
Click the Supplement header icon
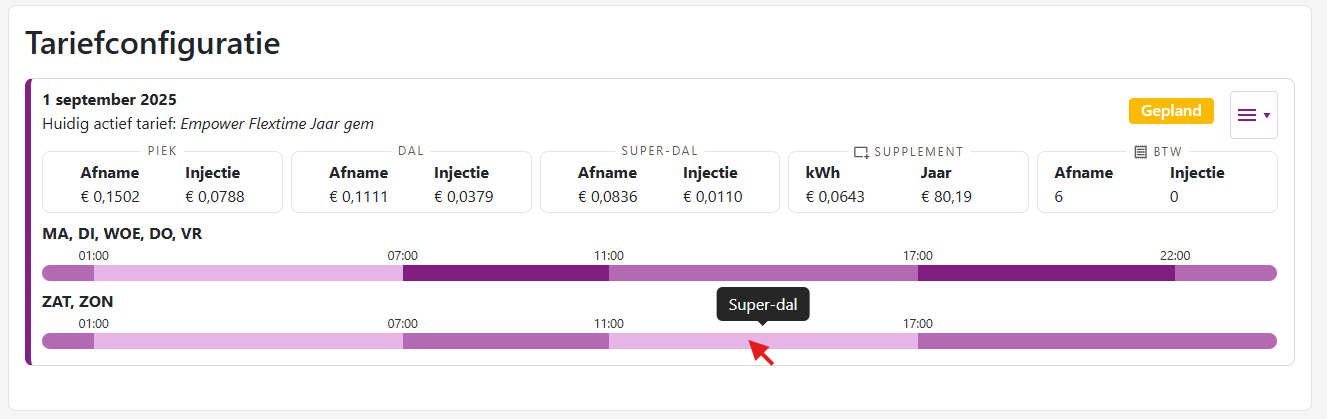click(x=861, y=152)
